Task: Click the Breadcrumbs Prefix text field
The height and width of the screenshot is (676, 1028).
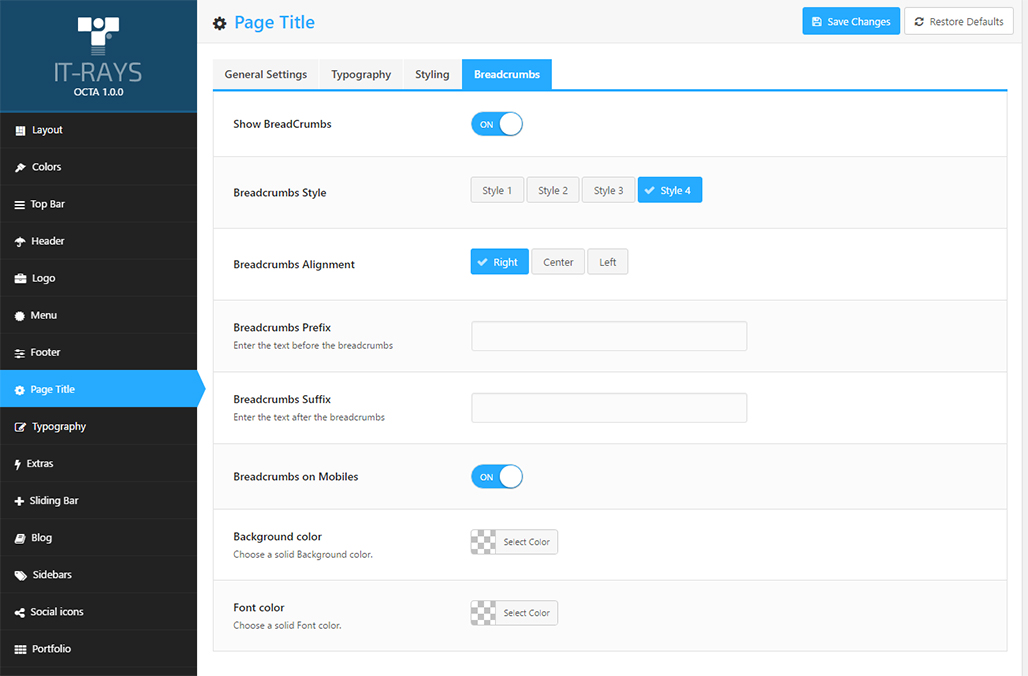Action: 609,336
